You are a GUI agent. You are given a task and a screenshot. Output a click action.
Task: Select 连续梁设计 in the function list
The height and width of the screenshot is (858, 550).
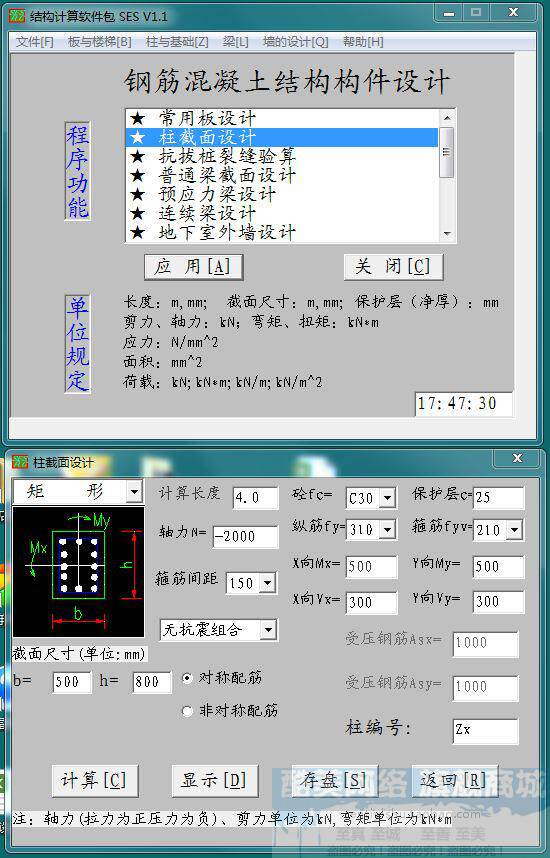[282, 213]
